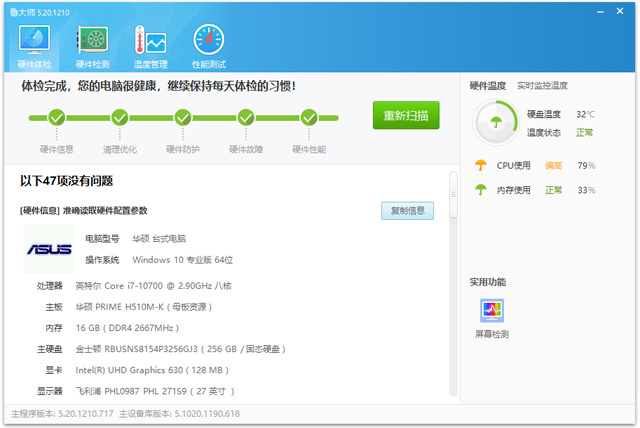
Task: Click the 硬件故障 green checkmark step
Action: coord(246,118)
